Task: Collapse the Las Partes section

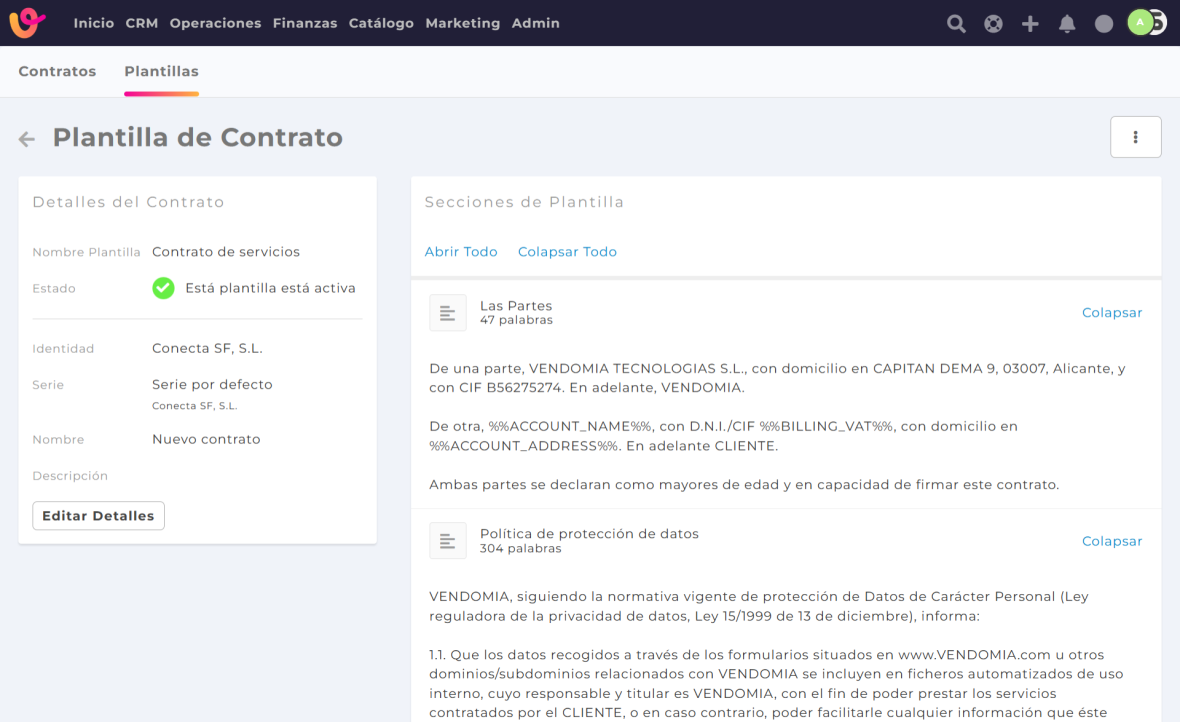Action: [1111, 313]
